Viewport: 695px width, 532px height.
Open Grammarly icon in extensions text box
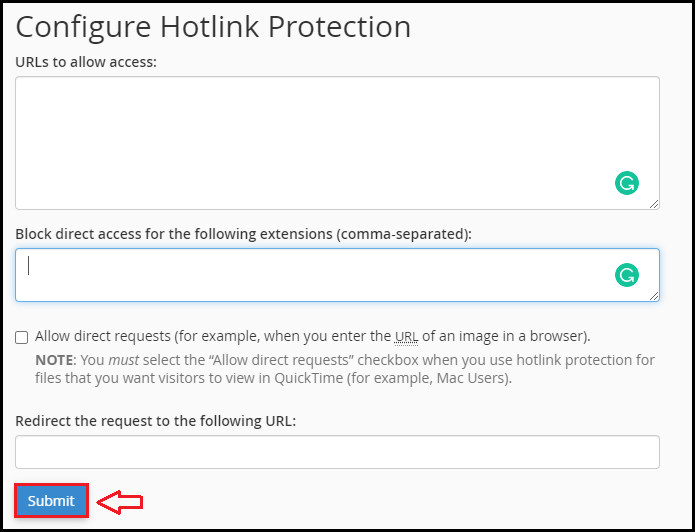(x=627, y=275)
